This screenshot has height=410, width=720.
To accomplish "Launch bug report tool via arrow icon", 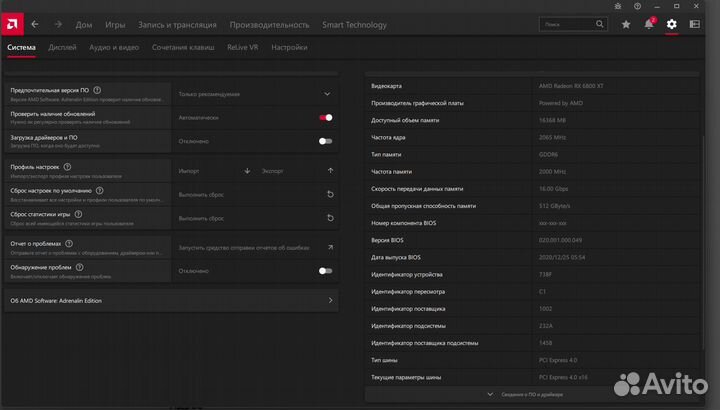I will 329,246.
